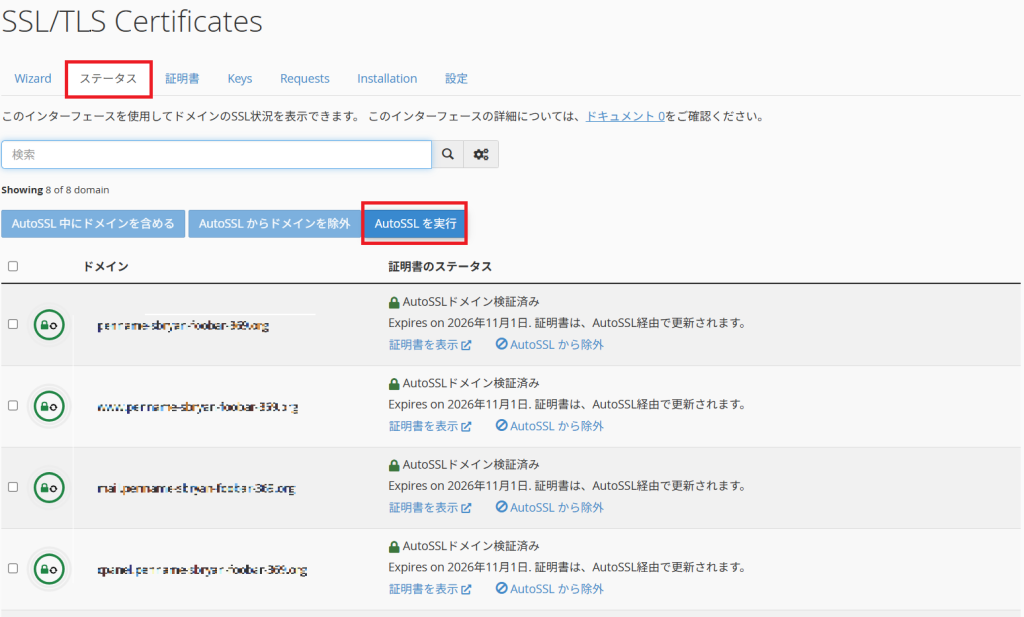Viewport: 1024px width, 617px height.
Task: Click the domain name starting with cpanel.
Action: pos(202,570)
